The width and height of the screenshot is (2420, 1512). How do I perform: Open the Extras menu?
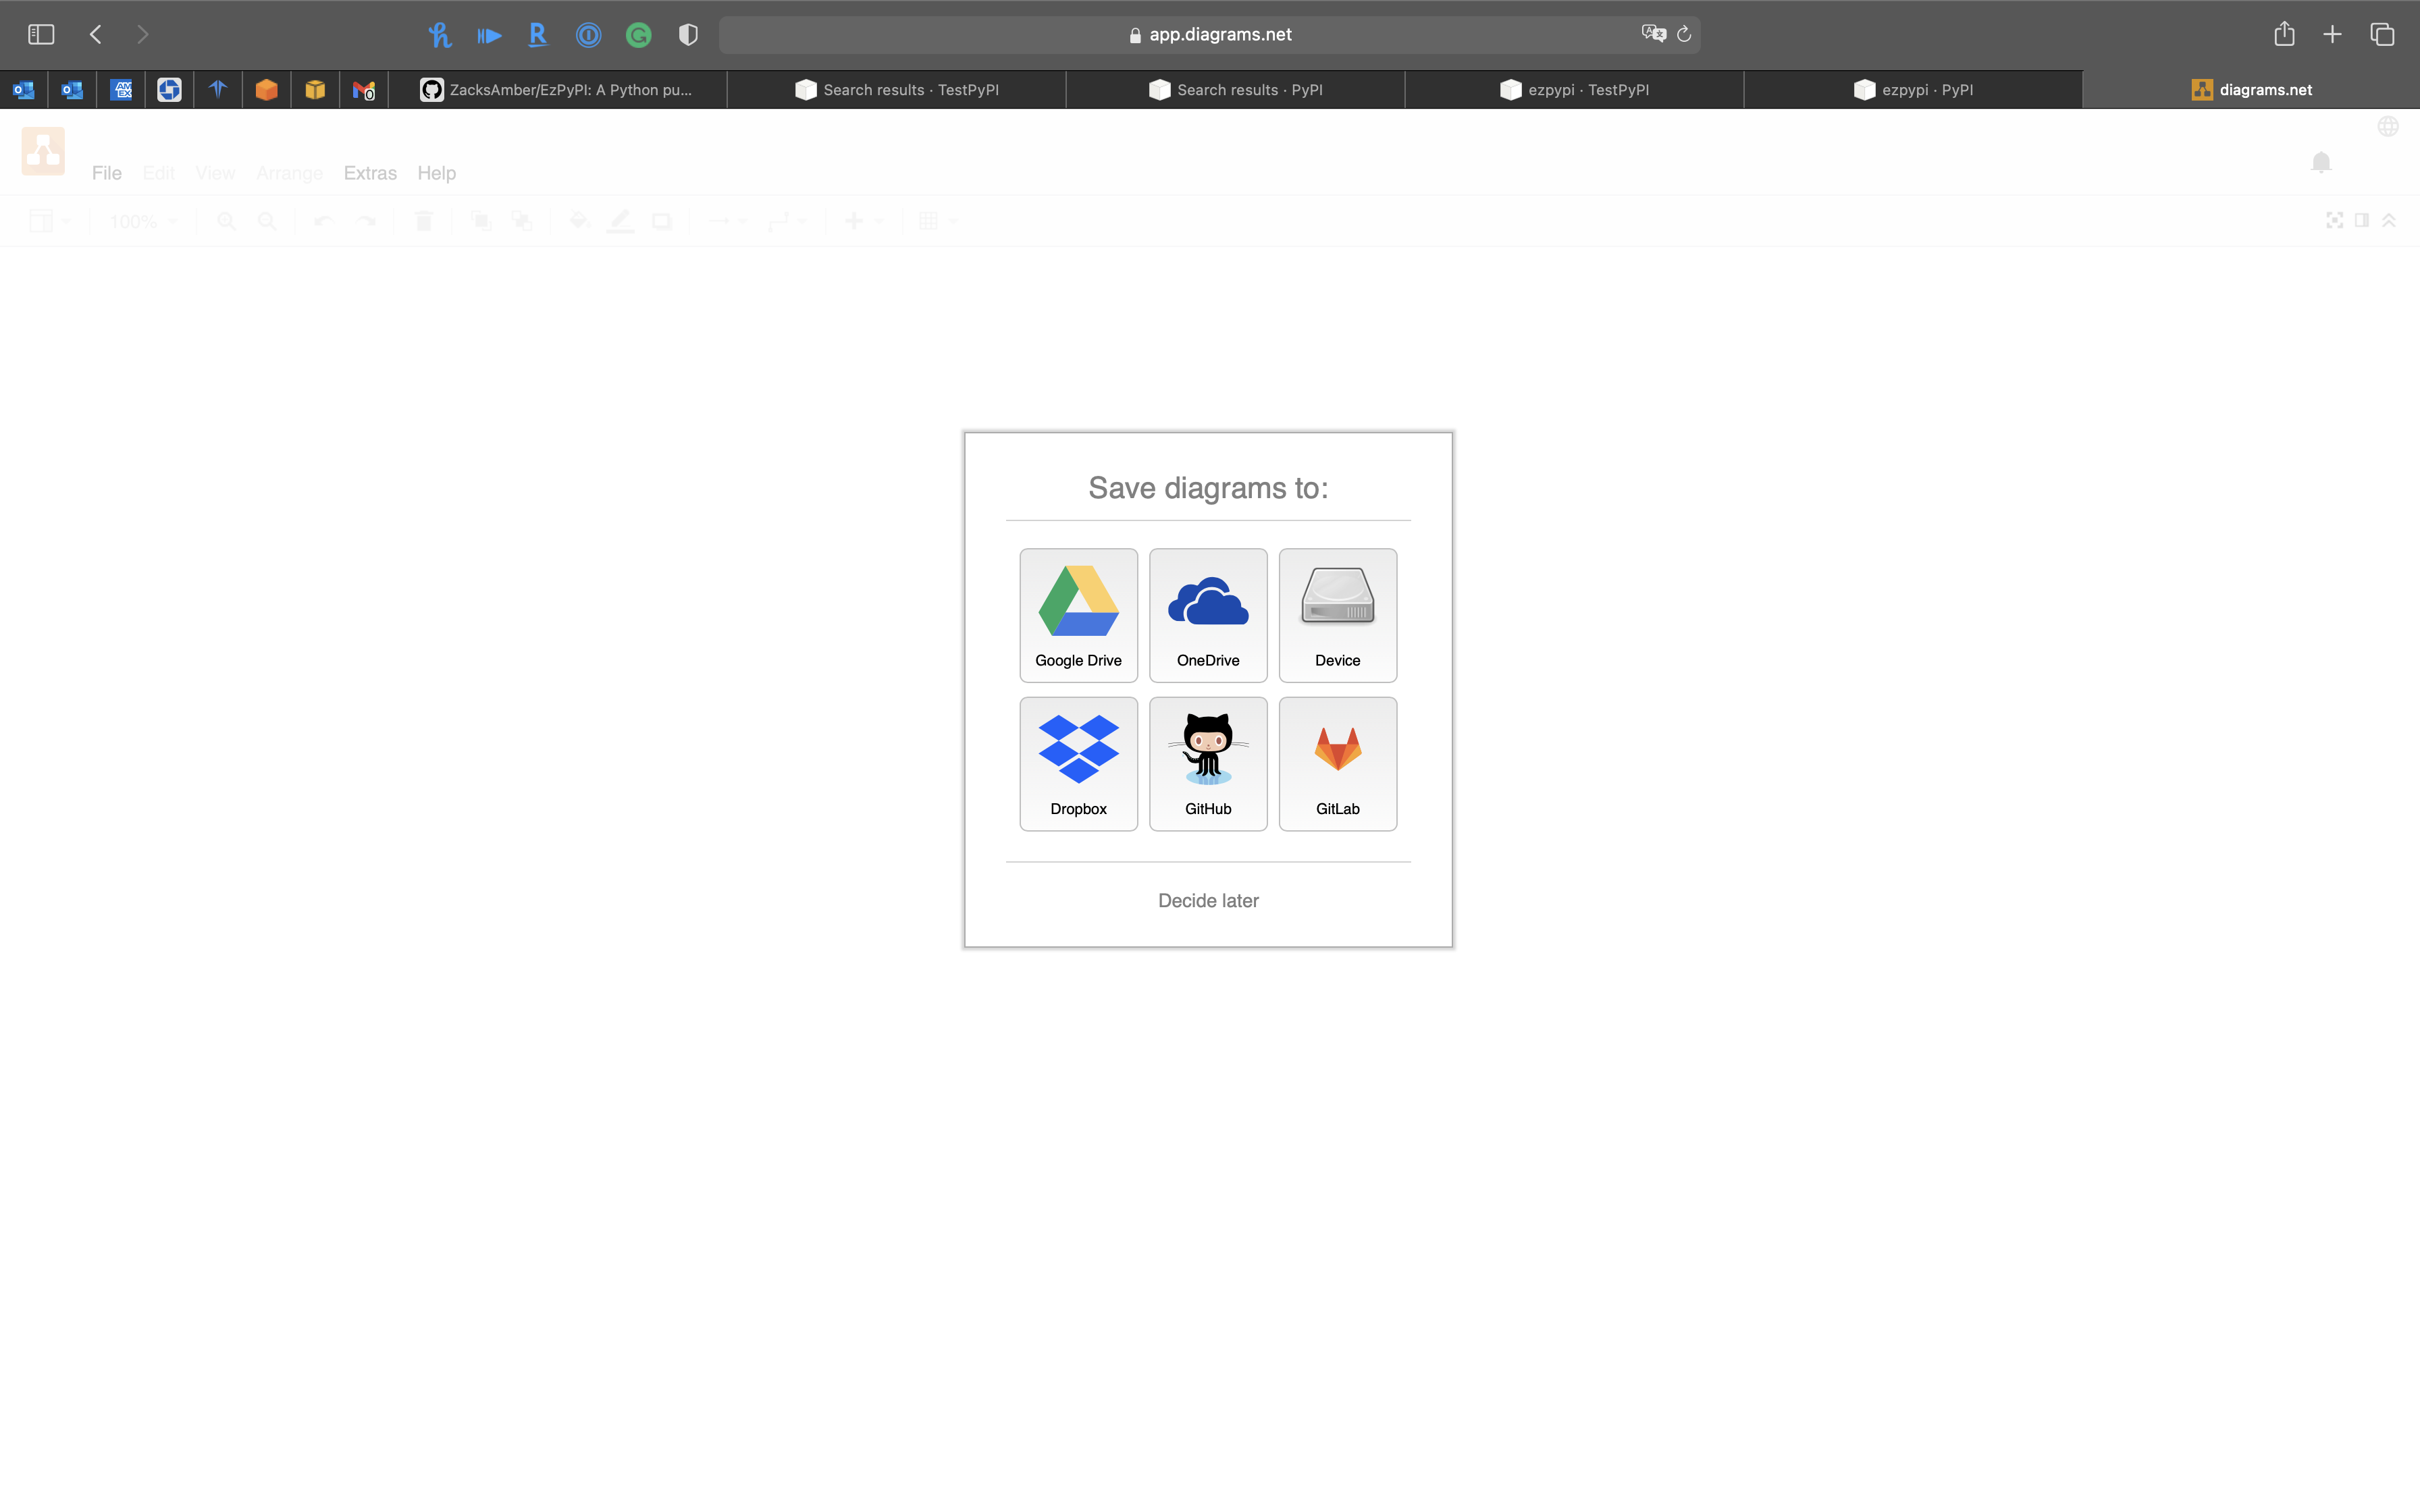click(370, 173)
